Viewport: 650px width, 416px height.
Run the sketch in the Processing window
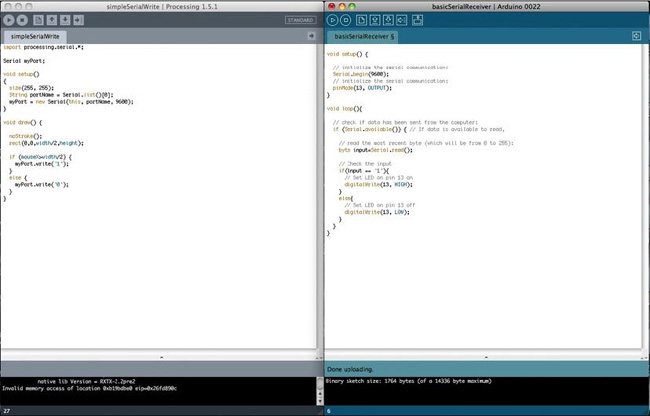point(9,20)
